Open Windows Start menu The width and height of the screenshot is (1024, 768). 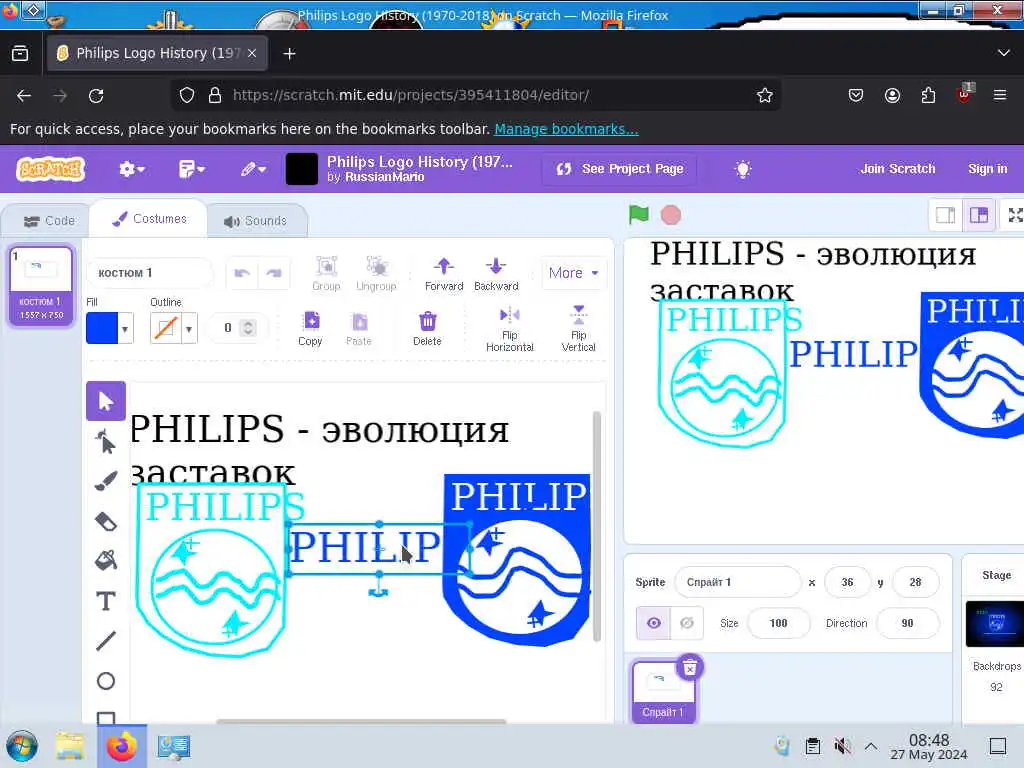click(x=22, y=746)
